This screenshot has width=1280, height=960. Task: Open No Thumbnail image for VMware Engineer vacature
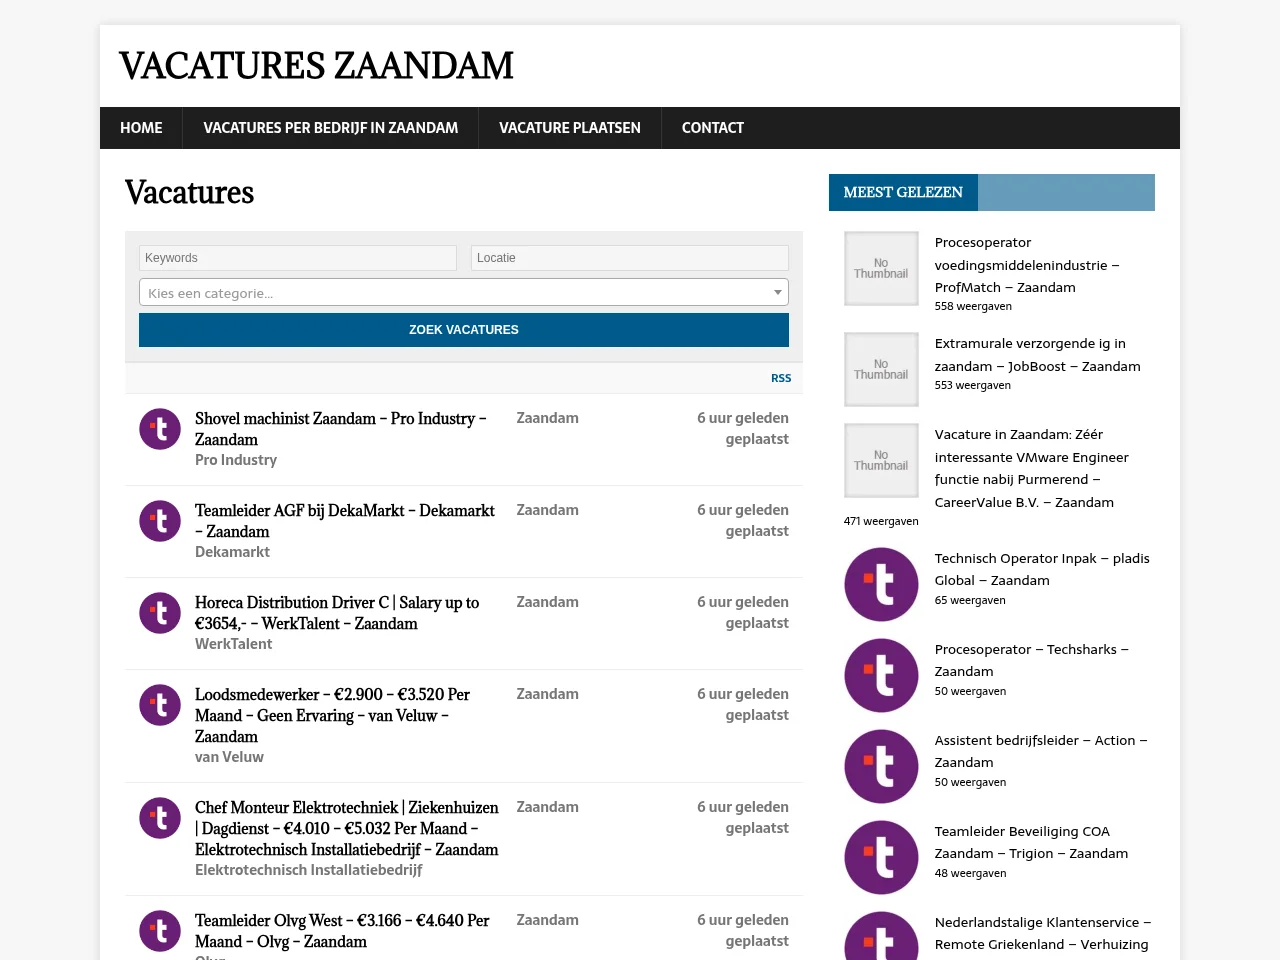pos(881,461)
